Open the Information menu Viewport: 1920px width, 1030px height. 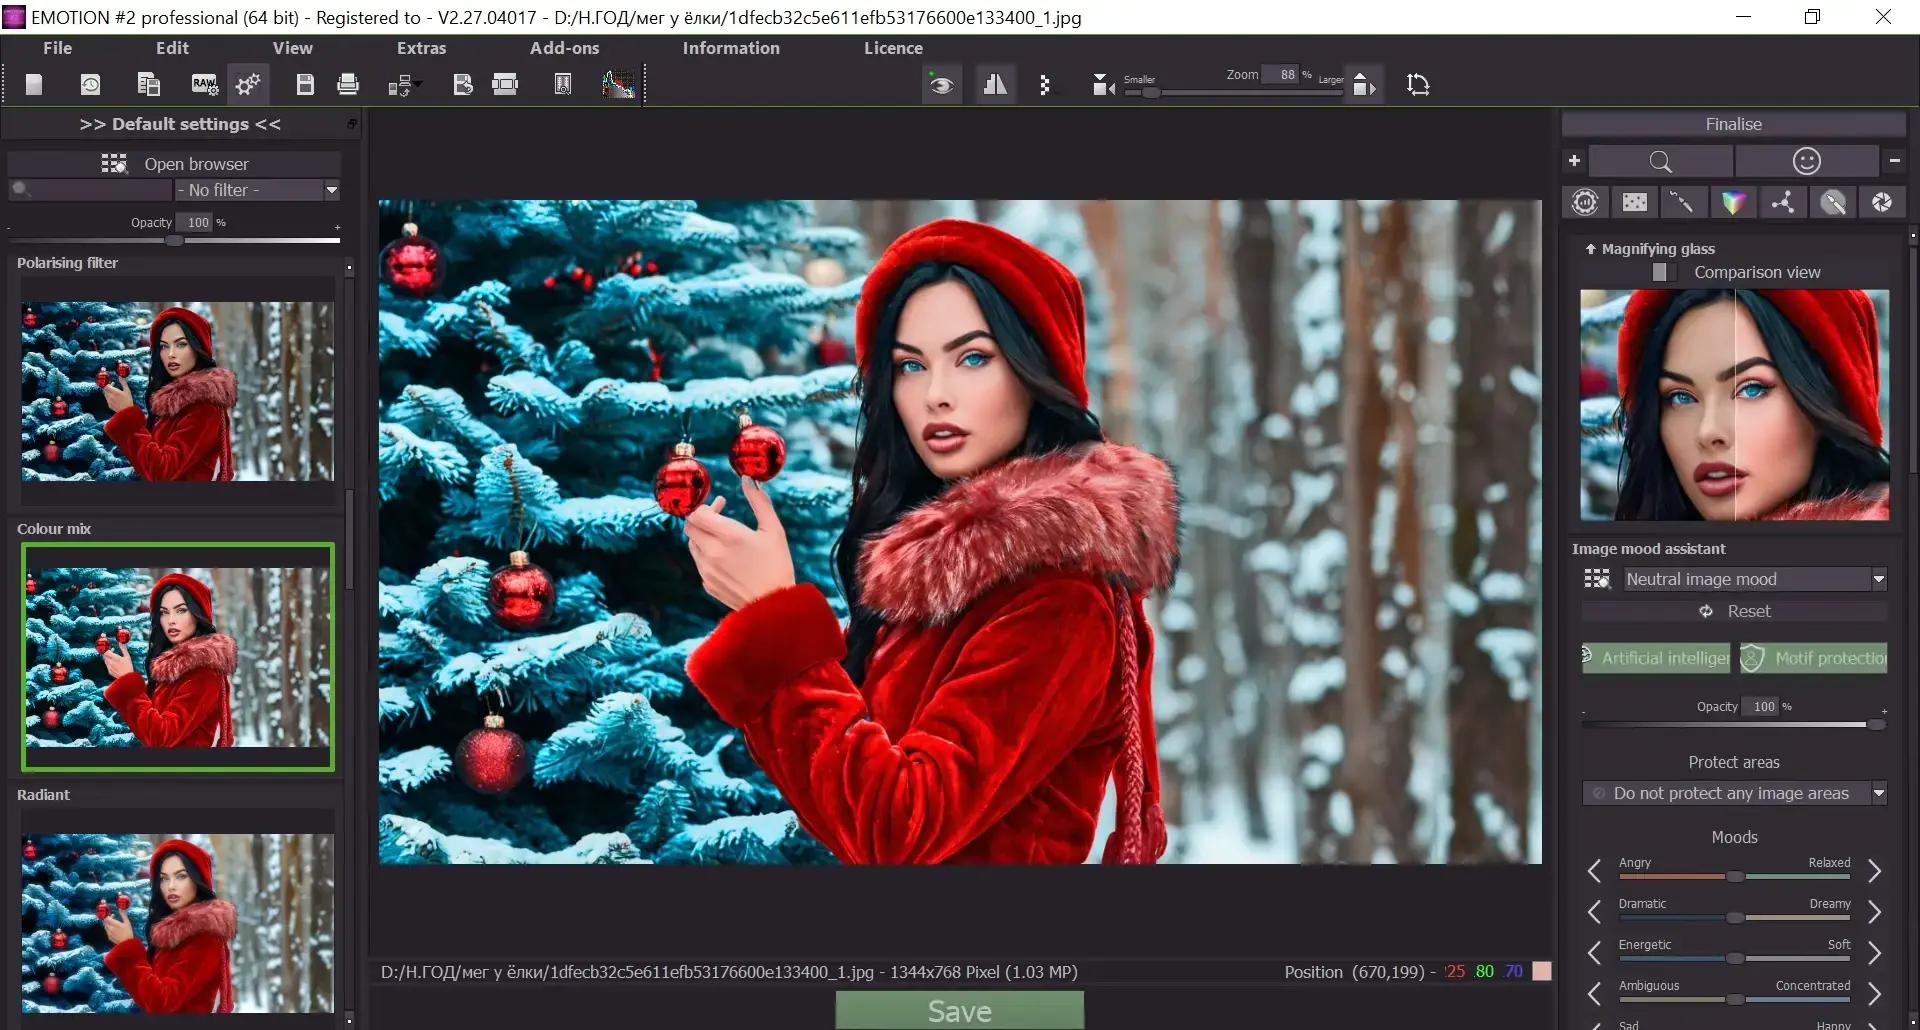(731, 48)
